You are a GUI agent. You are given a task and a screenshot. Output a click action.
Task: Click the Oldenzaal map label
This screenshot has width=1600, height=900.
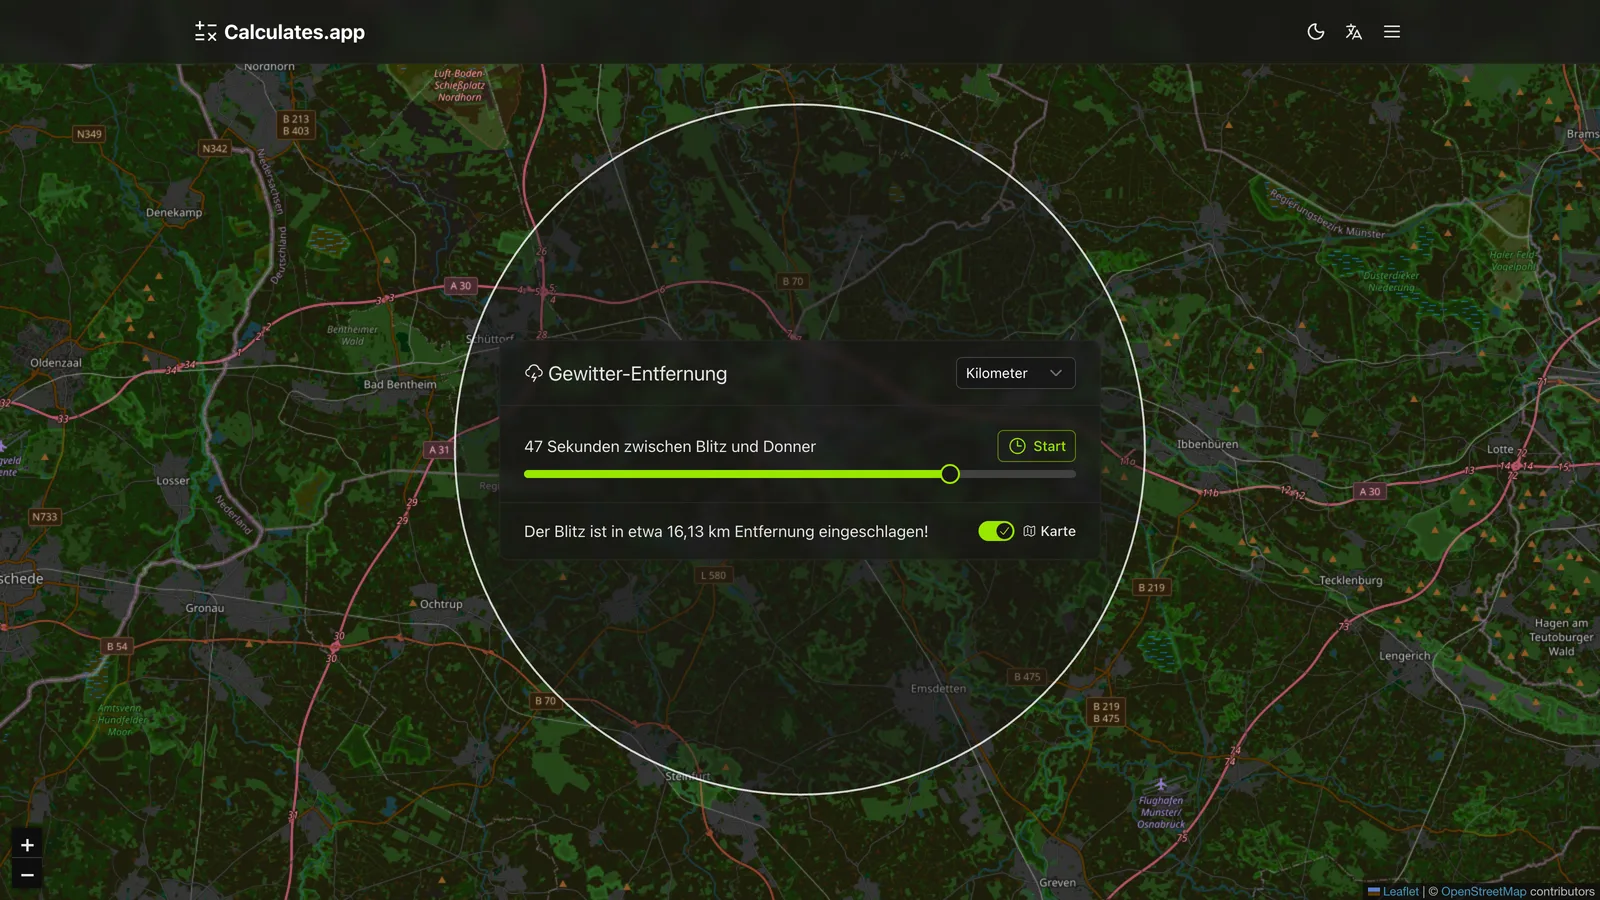tap(56, 363)
